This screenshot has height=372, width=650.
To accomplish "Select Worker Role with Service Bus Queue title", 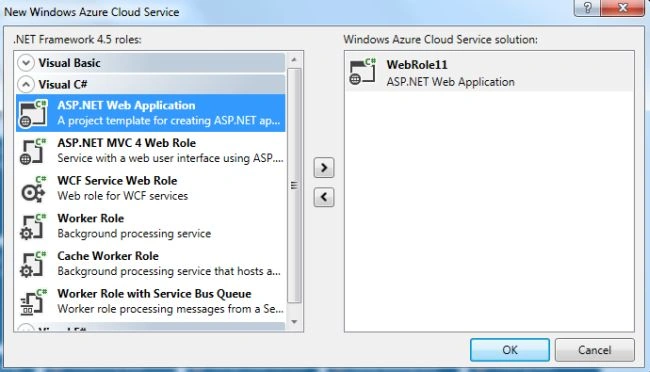I will pyautogui.click(x=154, y=294).
